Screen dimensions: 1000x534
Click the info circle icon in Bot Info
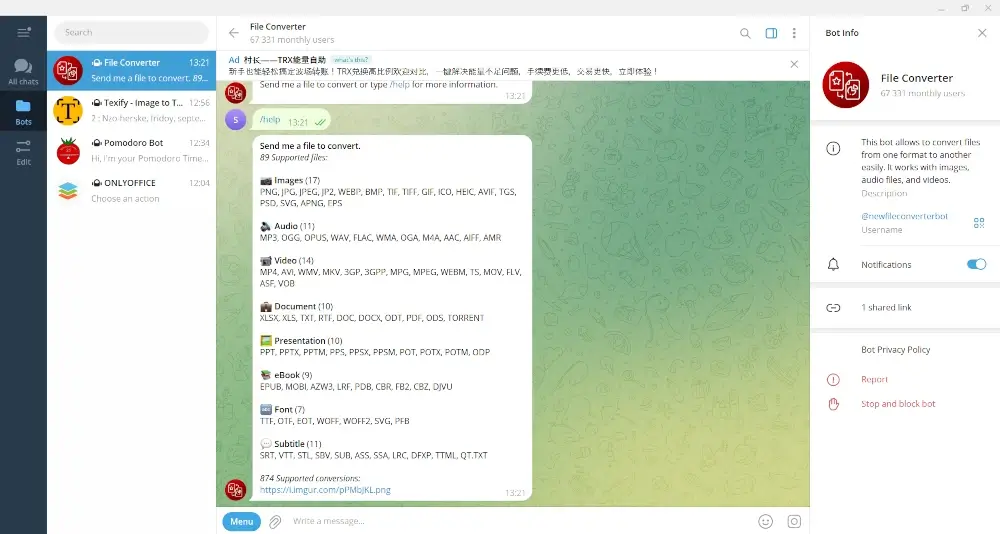click(x=834, y=149)
